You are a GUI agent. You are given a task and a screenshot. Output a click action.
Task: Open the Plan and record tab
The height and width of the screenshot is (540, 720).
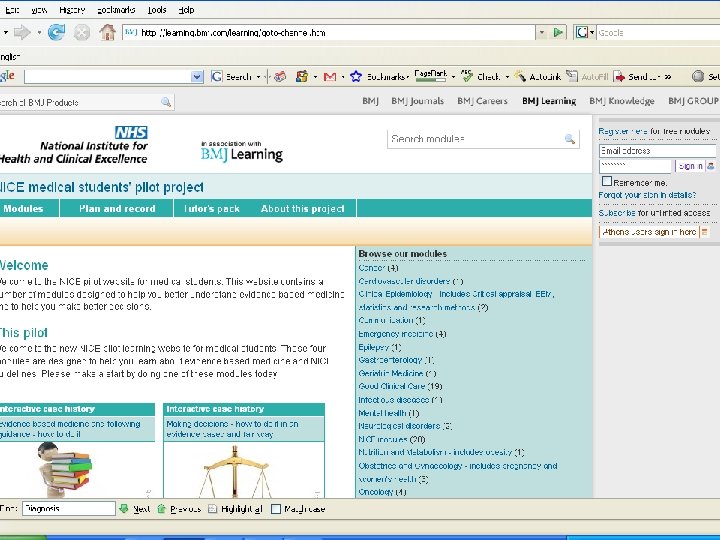click(117, 208)
